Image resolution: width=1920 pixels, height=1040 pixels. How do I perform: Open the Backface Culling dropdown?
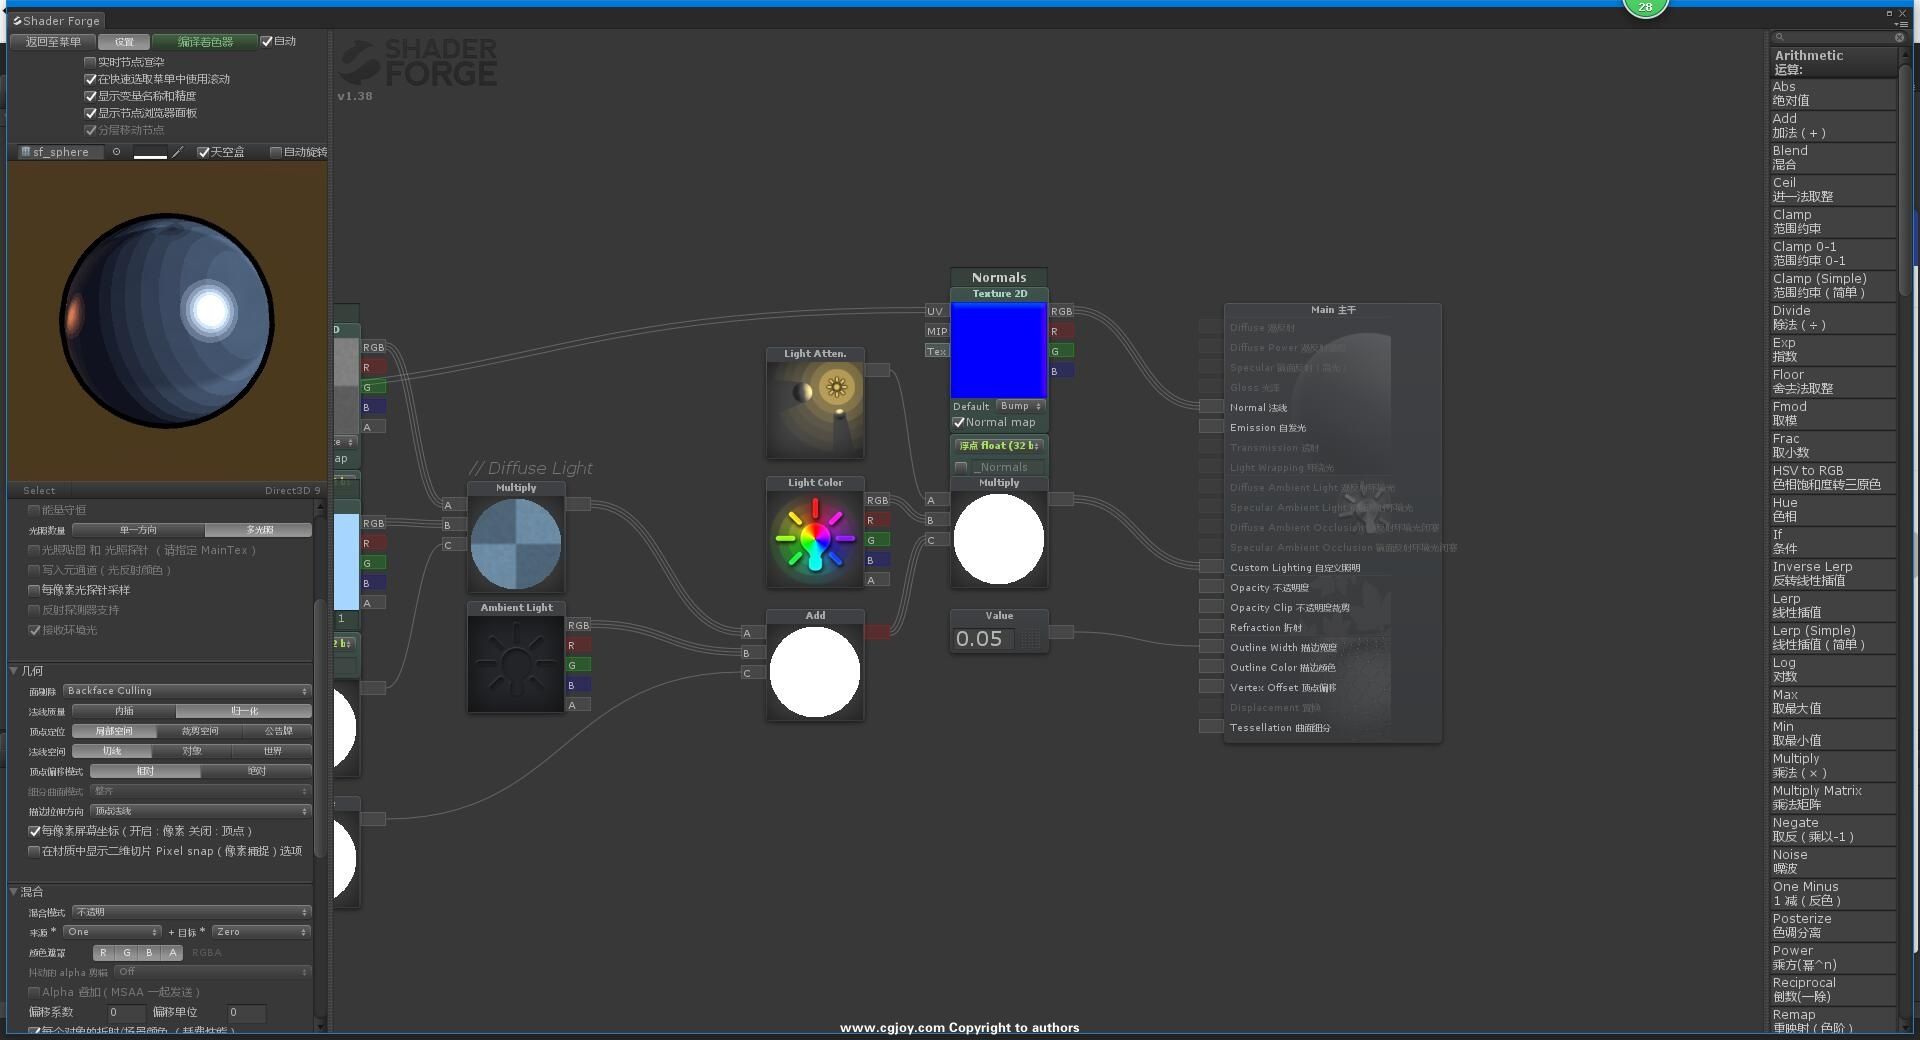[x=187, y=691]
